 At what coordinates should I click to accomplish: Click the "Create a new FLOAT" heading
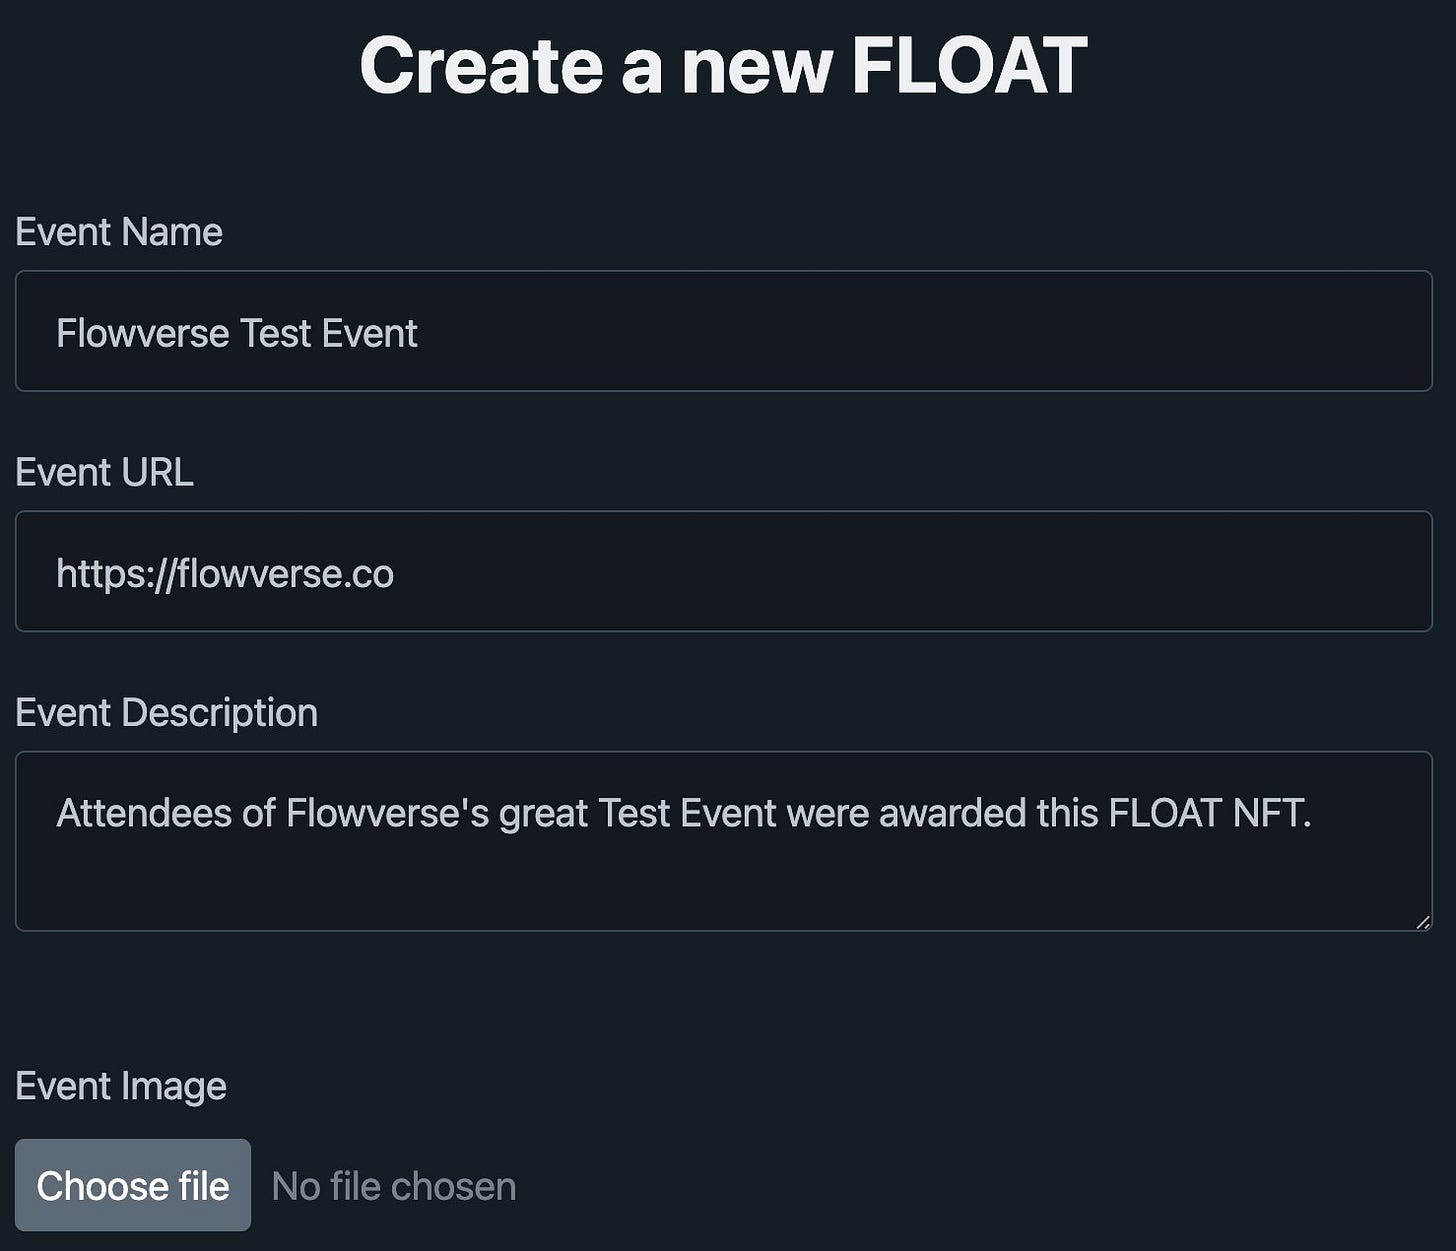tap(726, 64)
